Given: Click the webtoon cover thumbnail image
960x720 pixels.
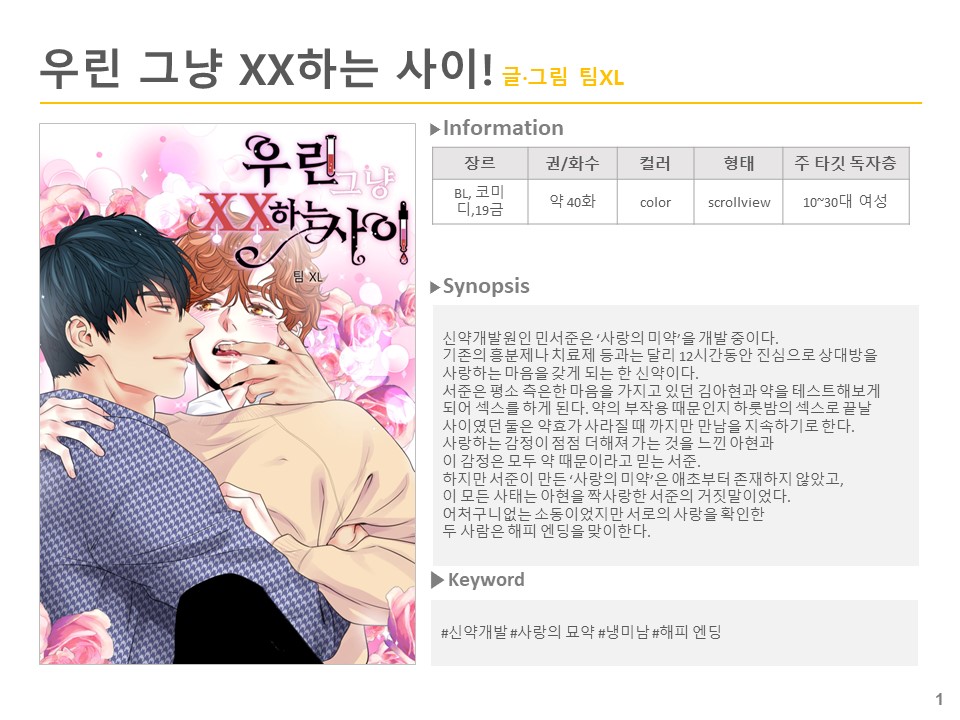Looking at the screenshot, I should tap(228, 394).
